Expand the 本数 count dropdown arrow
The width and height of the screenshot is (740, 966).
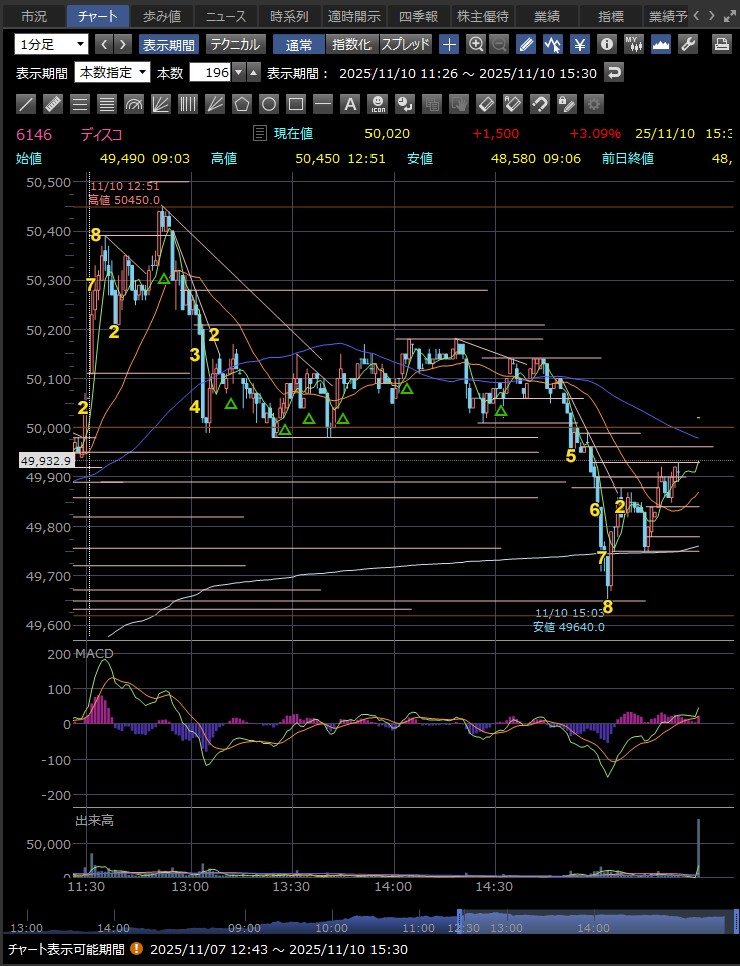click(238, 73)
